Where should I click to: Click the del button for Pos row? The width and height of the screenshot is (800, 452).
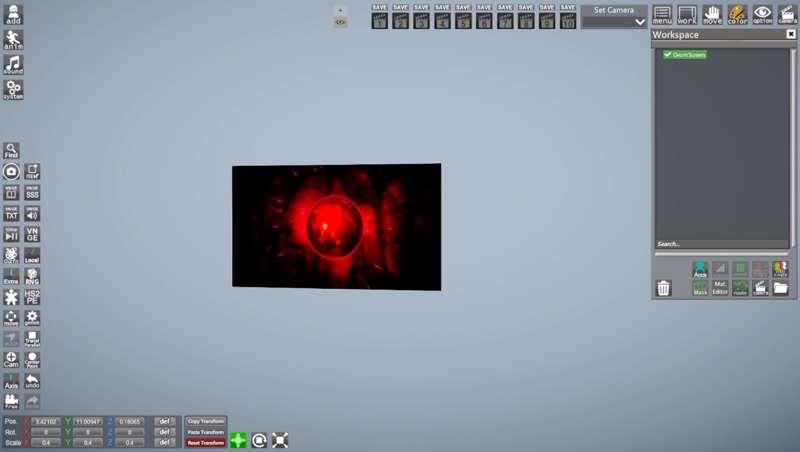click(x=165, y=421)
